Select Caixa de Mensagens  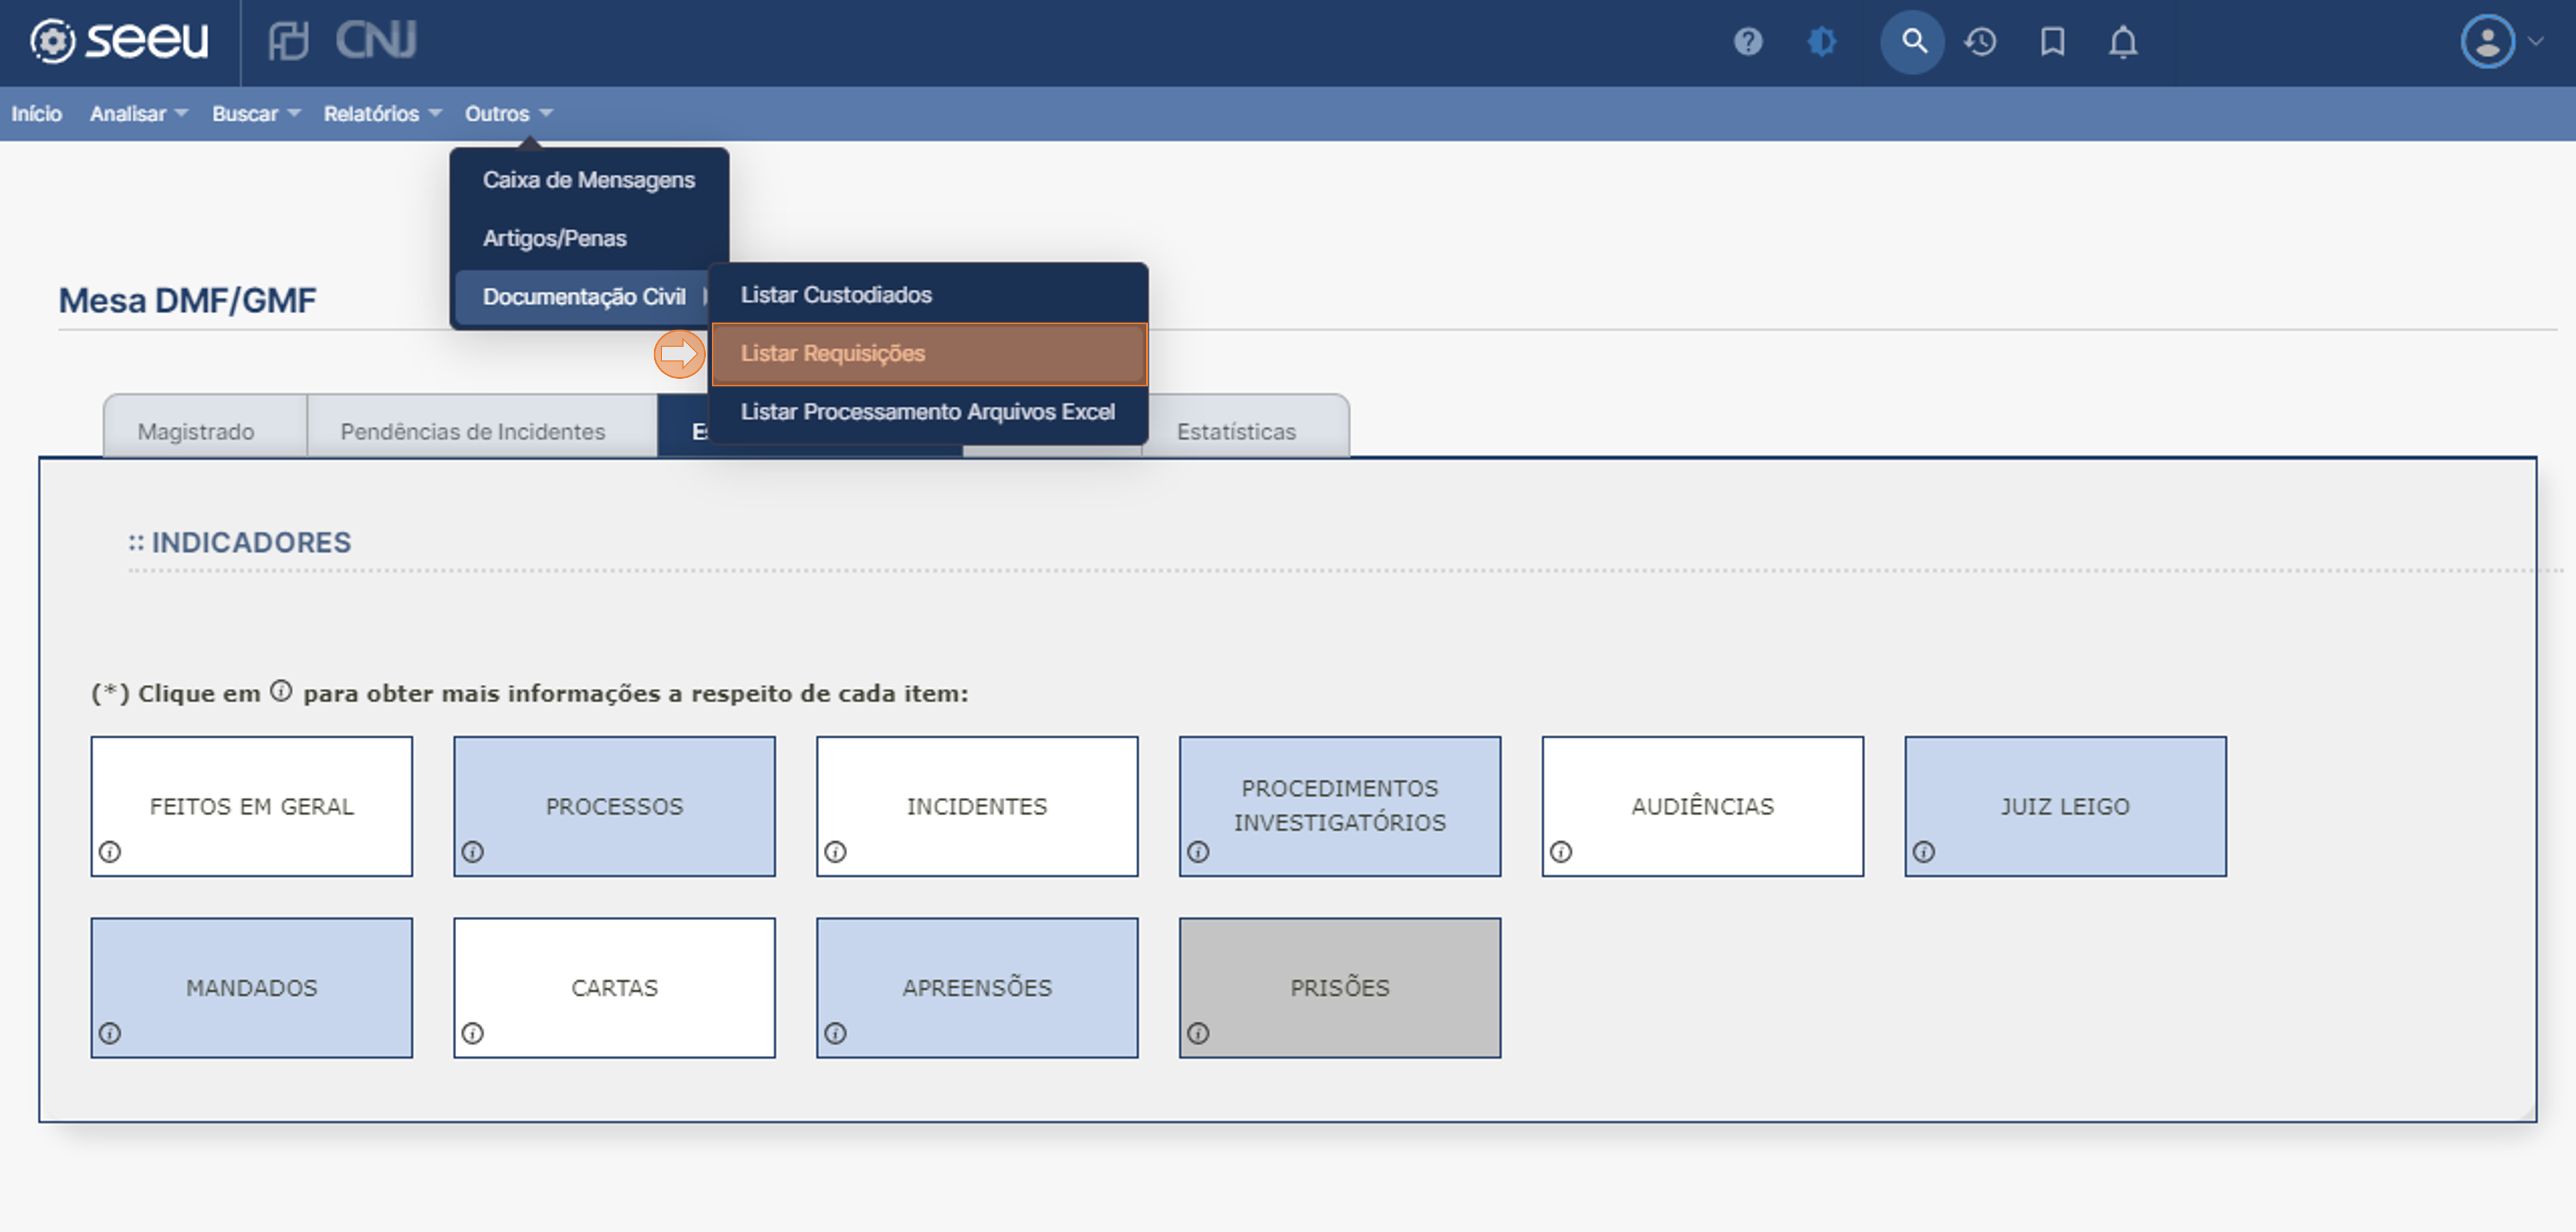point(589,180)
